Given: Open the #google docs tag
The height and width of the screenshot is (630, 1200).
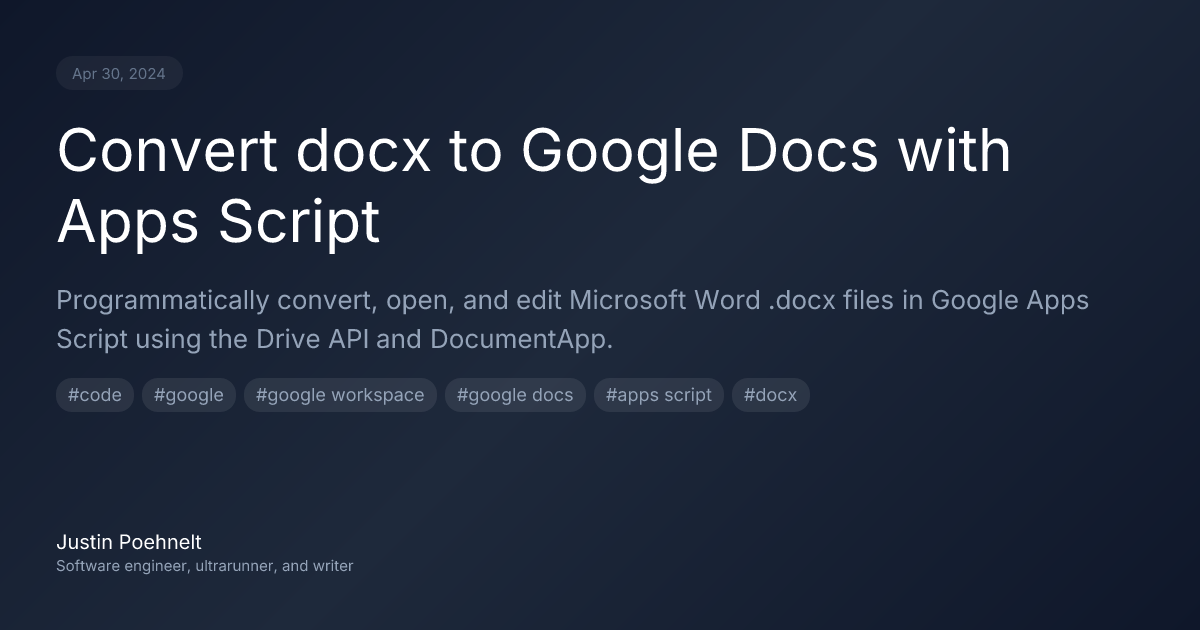Looking at the screenshot, I should [515, 395].
